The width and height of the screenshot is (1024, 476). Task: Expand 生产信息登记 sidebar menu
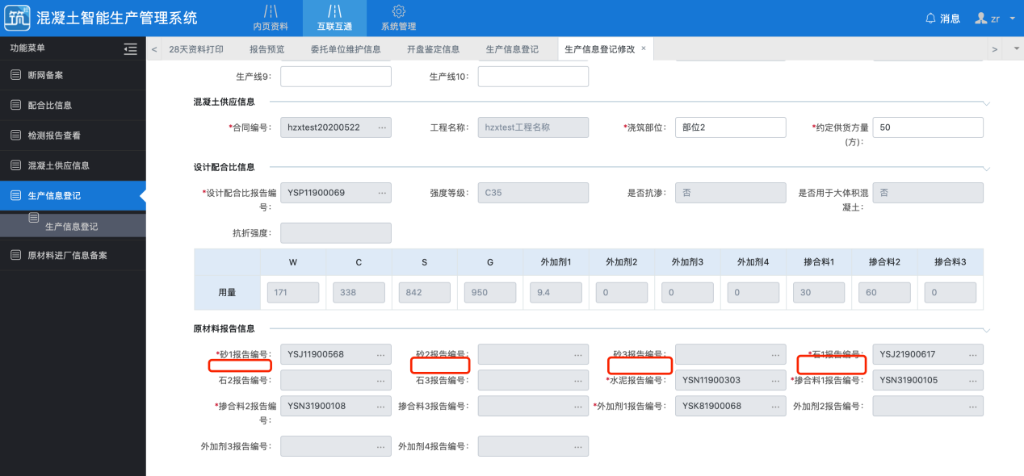(72, 195)
